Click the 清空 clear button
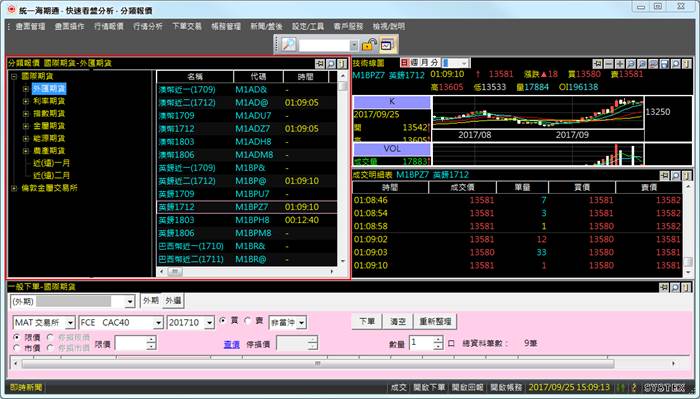The image size is (700, 399). (x=397, y=321)
